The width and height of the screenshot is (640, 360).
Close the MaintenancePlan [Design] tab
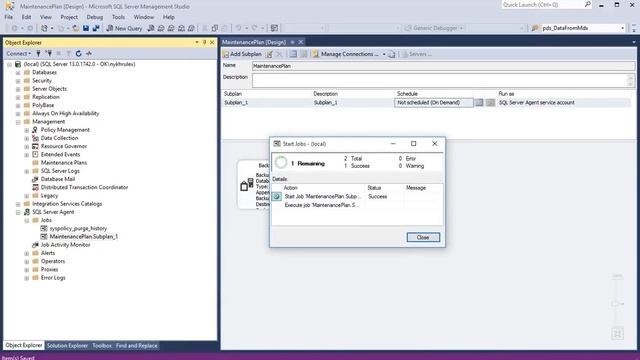[x=301, y=42]
